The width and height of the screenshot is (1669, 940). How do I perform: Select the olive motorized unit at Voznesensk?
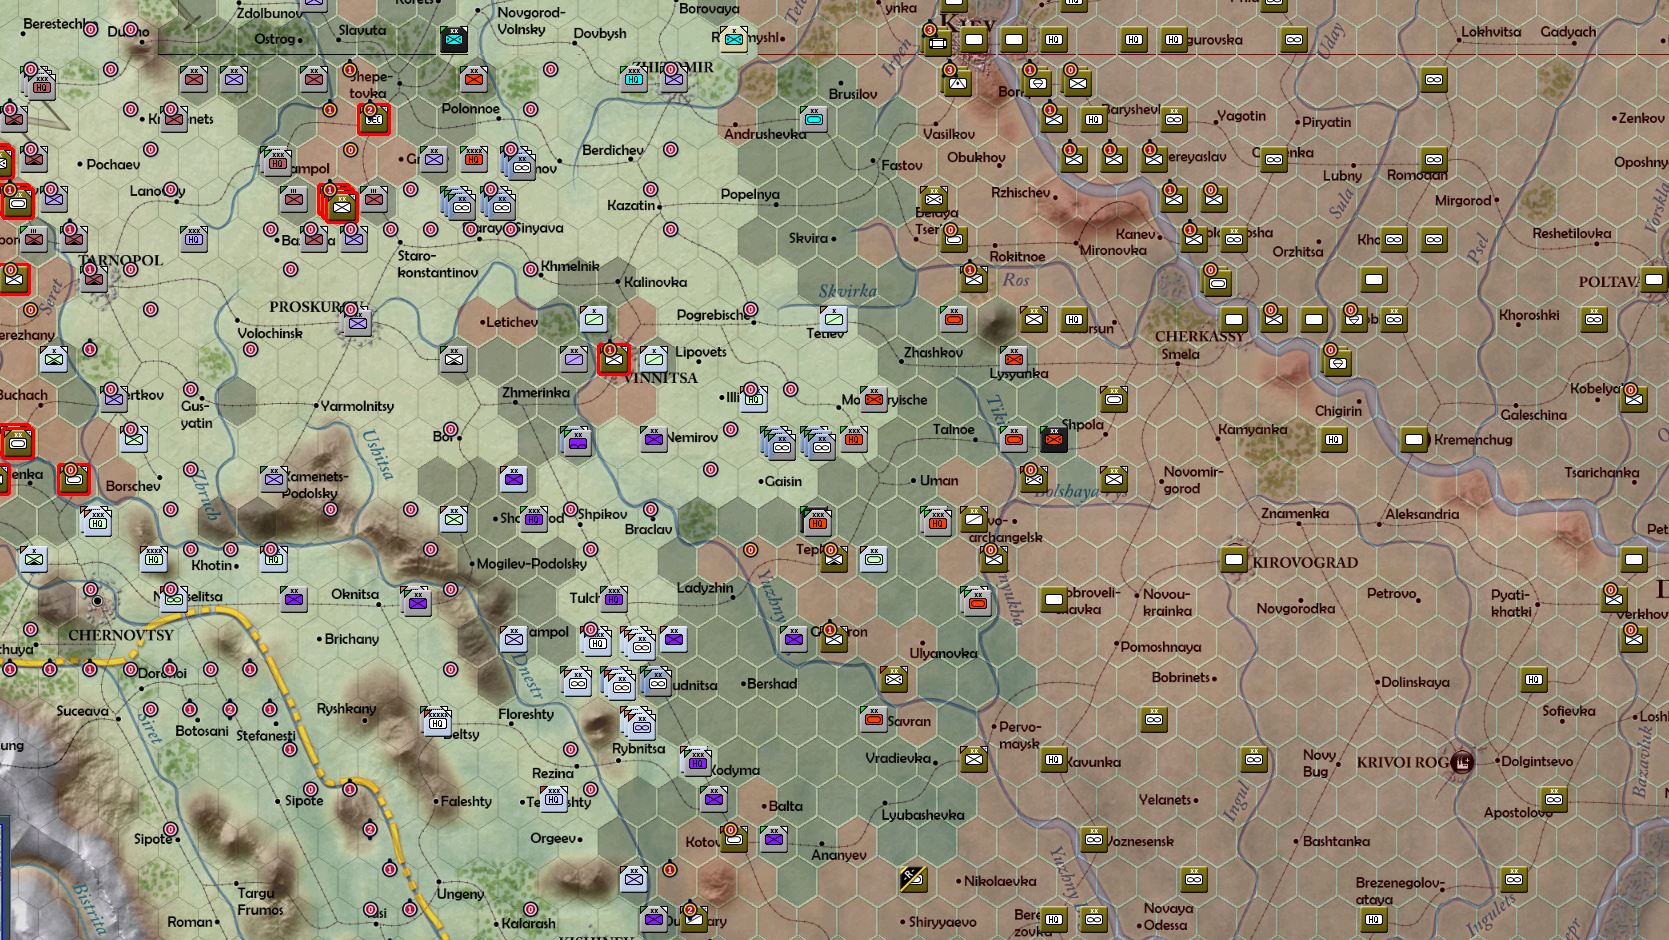click(x=1093, y=839)
